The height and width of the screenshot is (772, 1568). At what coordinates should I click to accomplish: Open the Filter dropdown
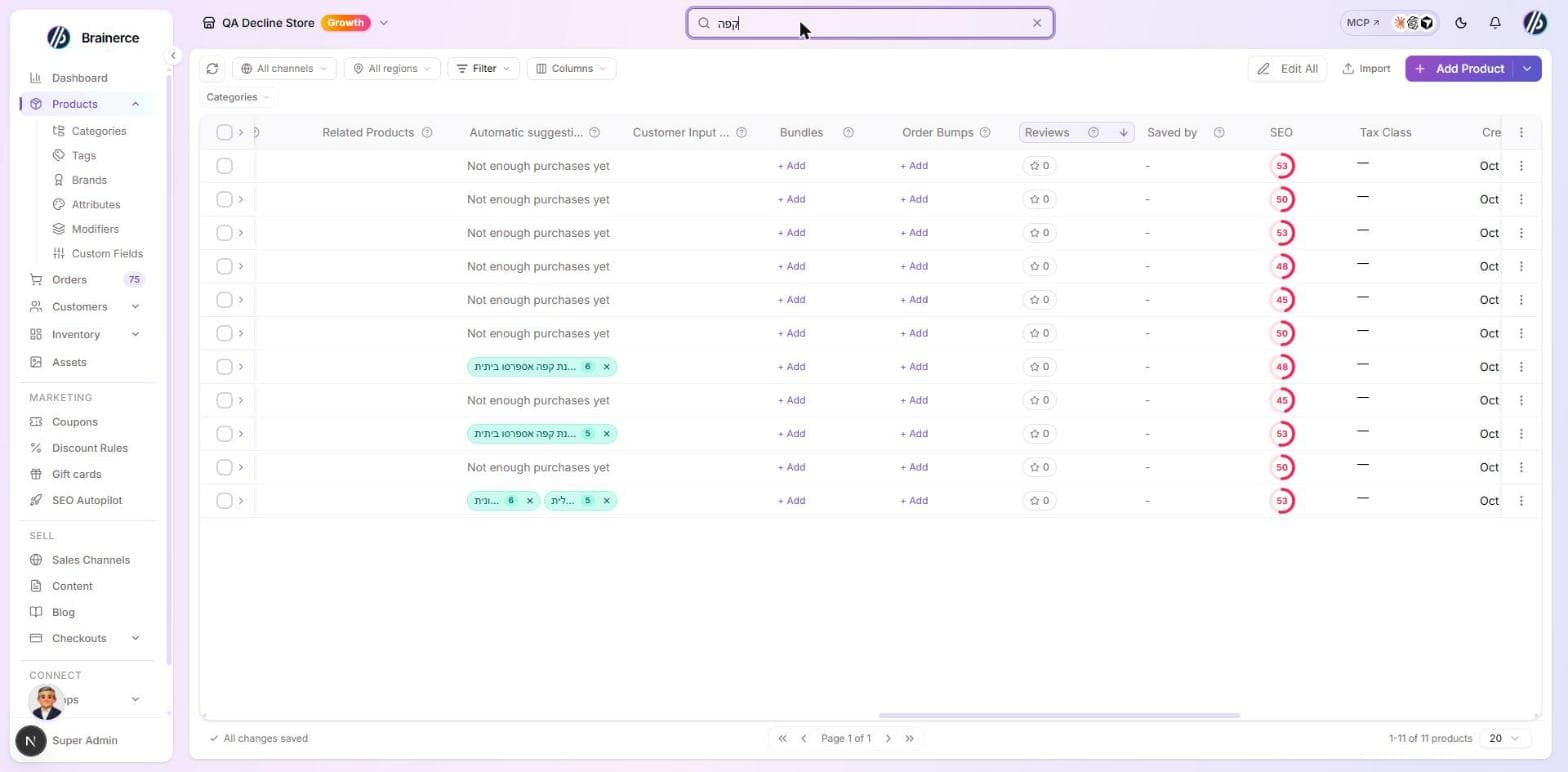[483, 69]
